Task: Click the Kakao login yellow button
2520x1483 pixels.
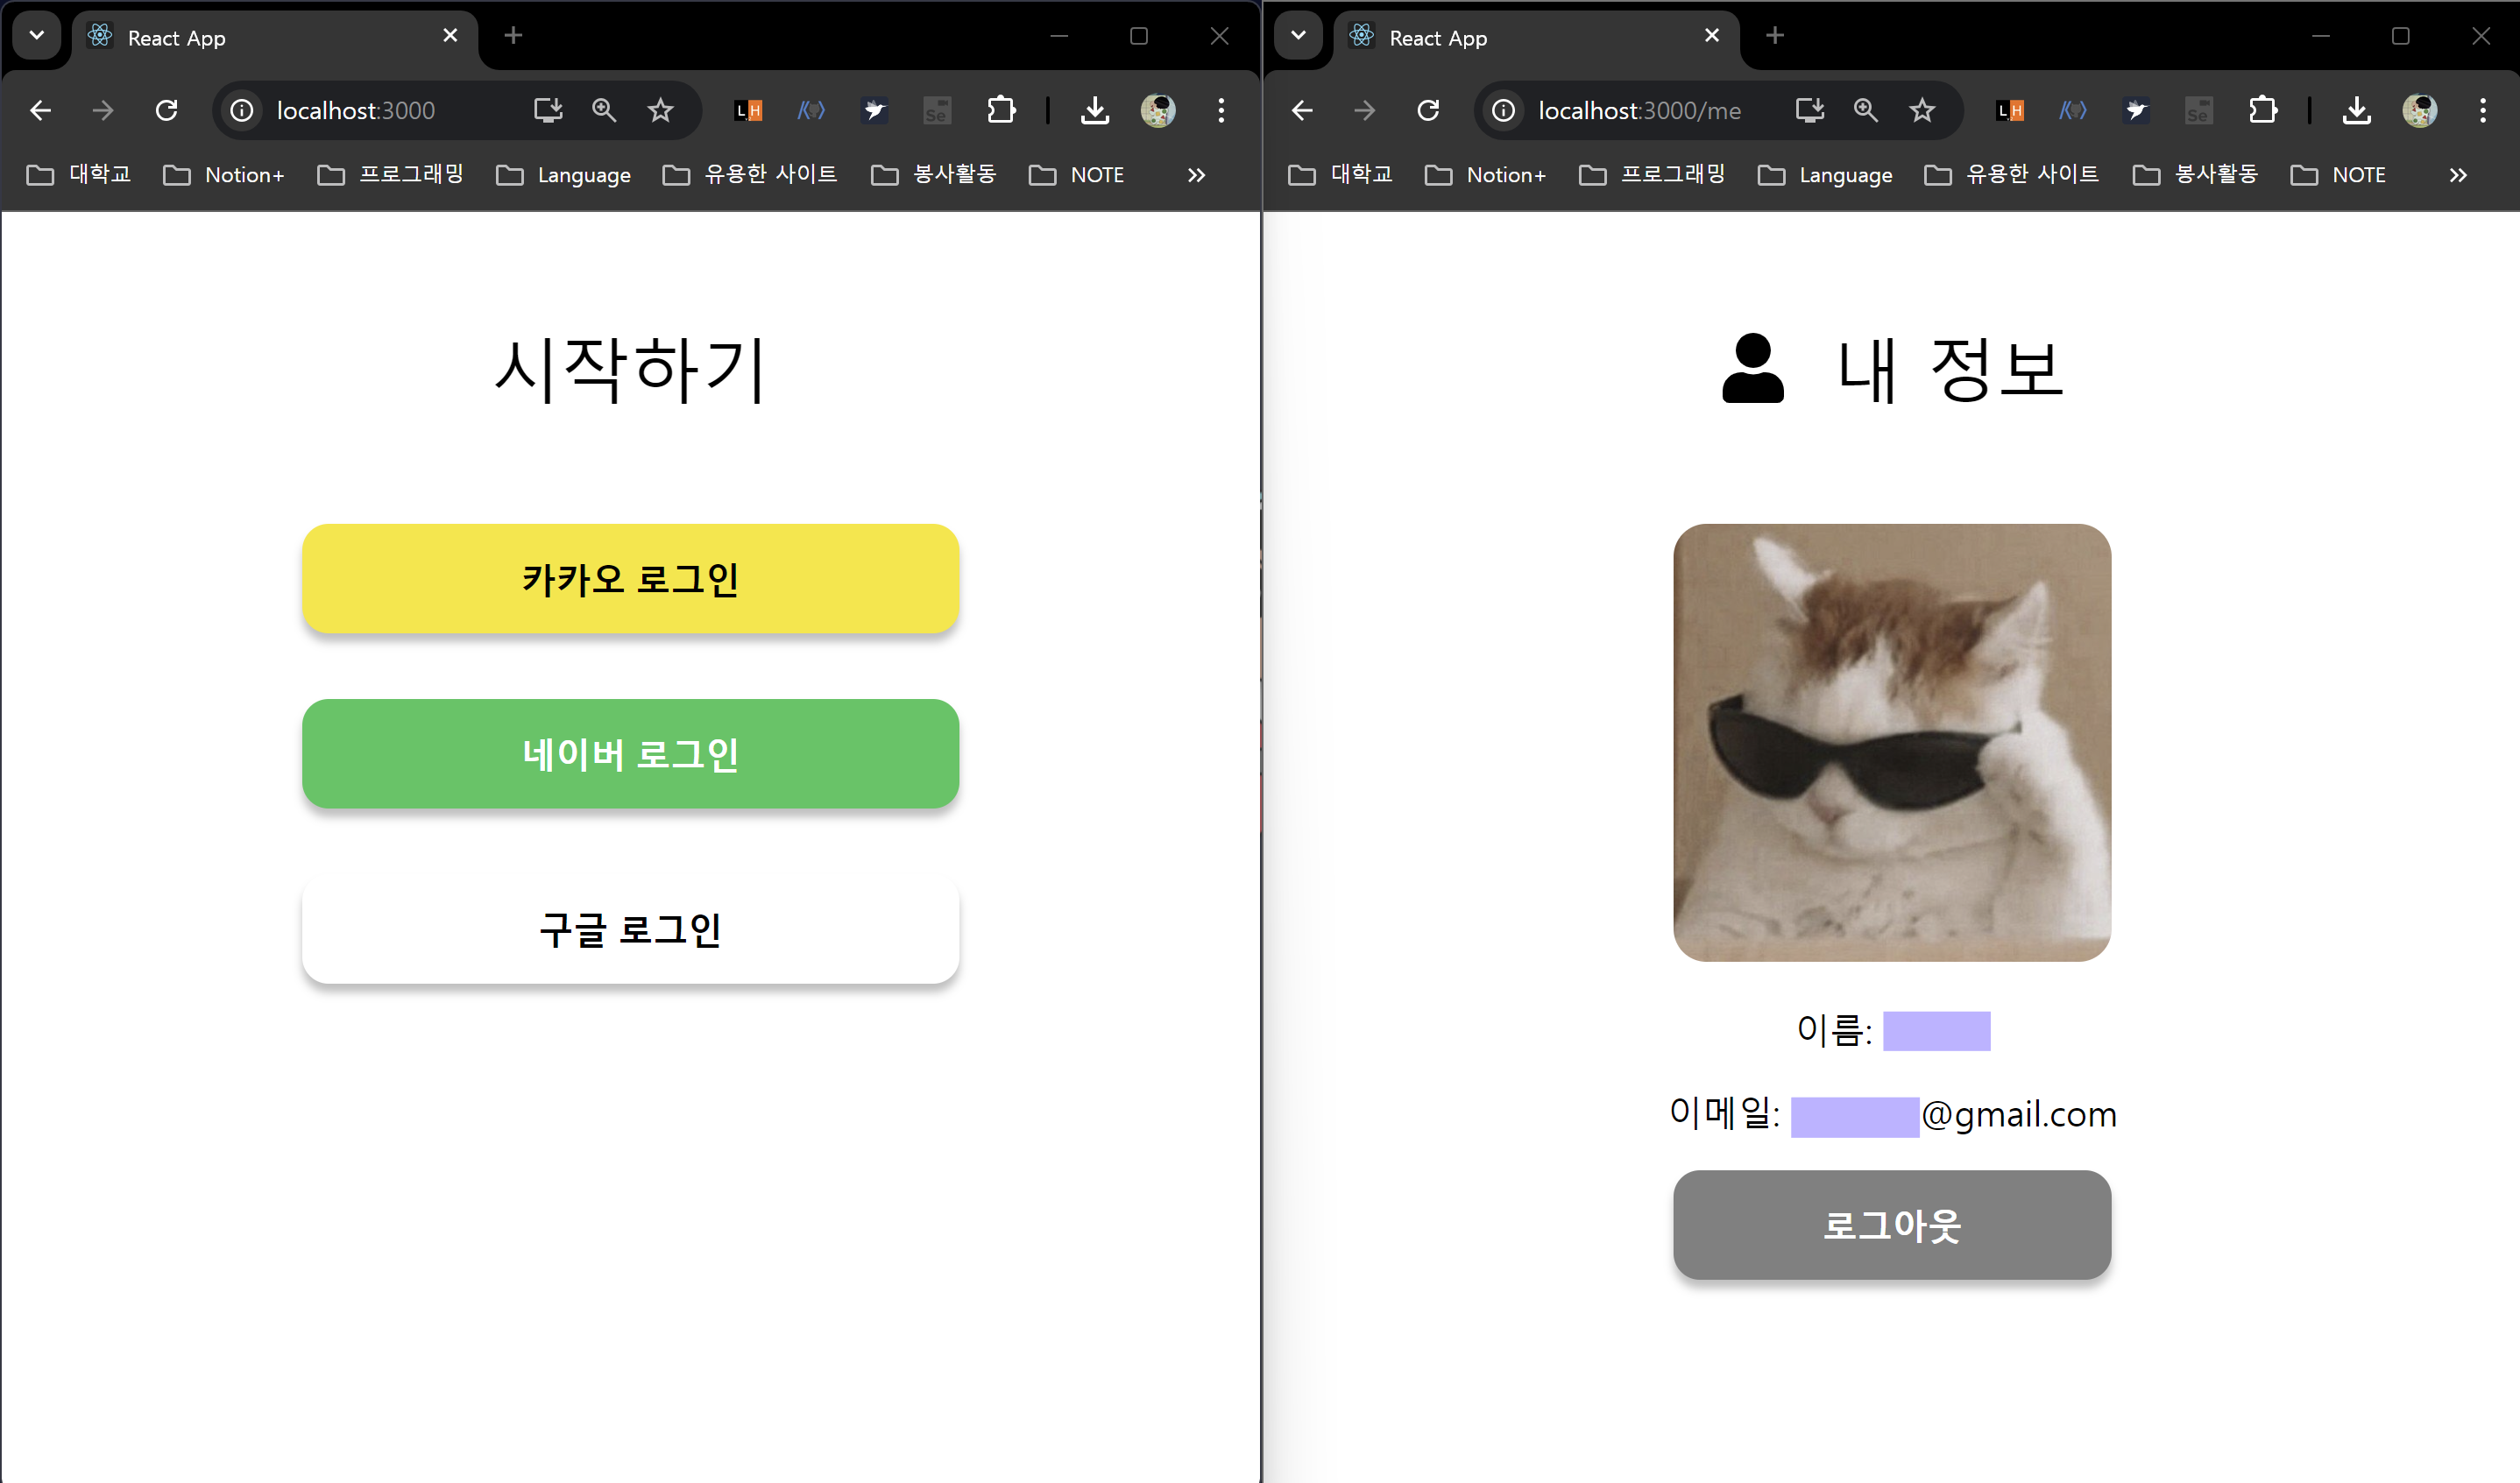Action: pyautogui.click(x=630, y=578)
